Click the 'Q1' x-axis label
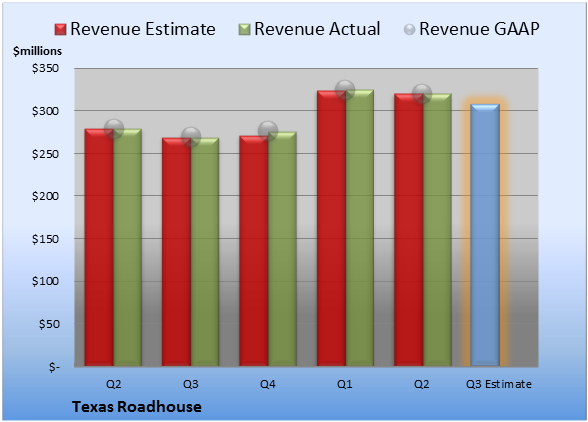This screenshot has width=588, height=422. [345, 384]
